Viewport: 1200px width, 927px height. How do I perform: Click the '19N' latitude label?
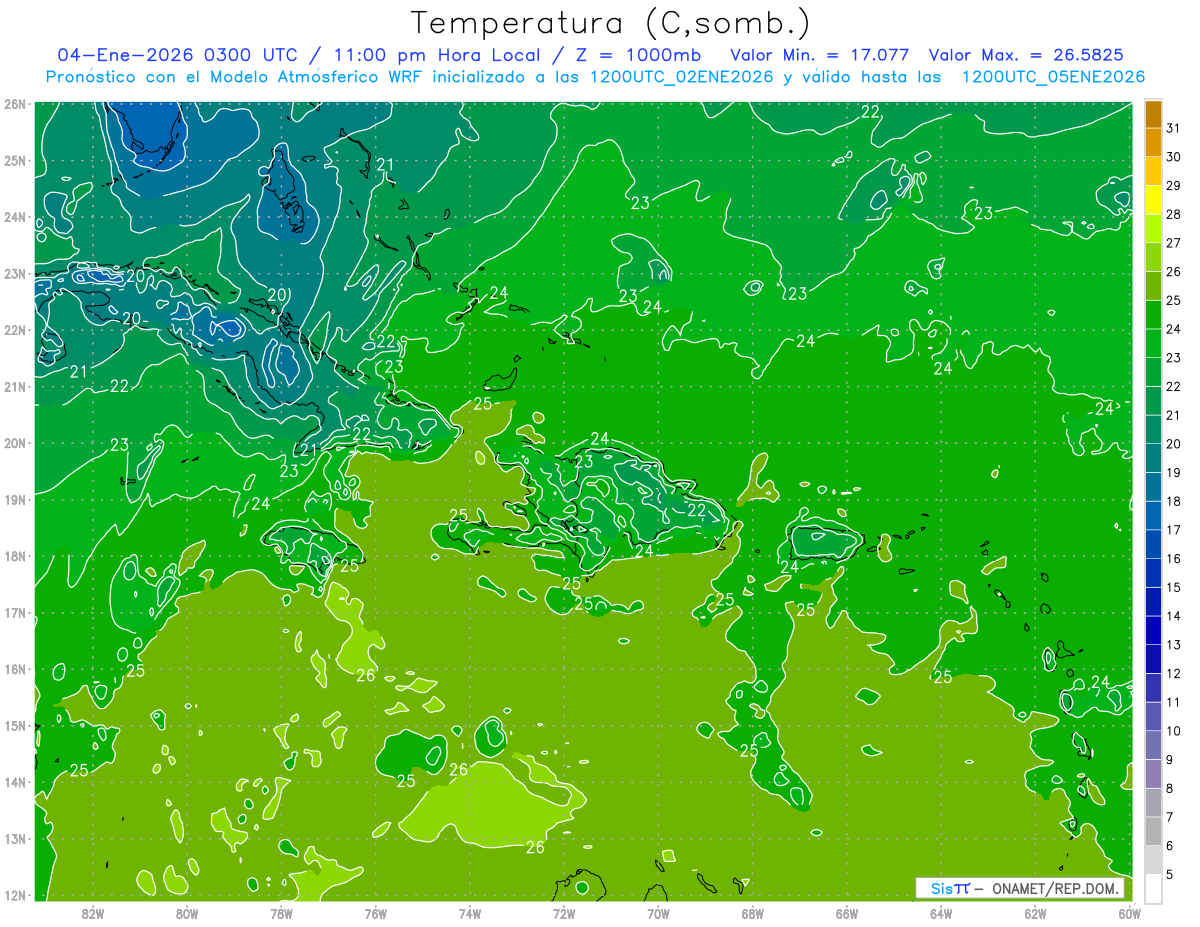[15, 500]
